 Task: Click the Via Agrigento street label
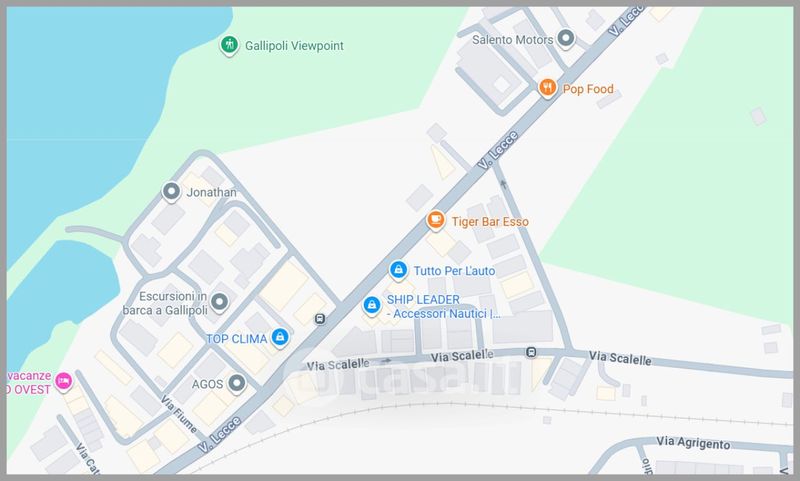[x=693, y=443]
